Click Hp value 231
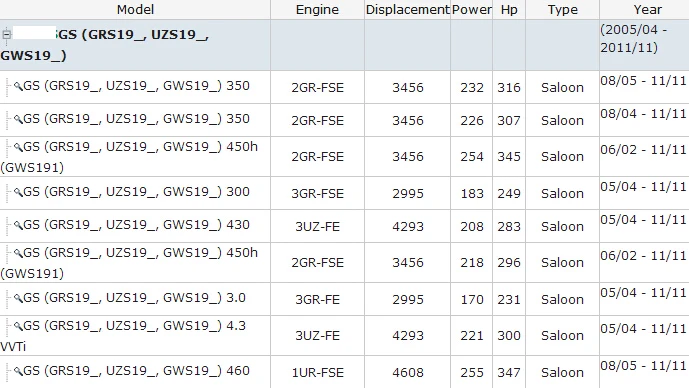The height and width of the screenshot is (388, 689). (509, 300)
